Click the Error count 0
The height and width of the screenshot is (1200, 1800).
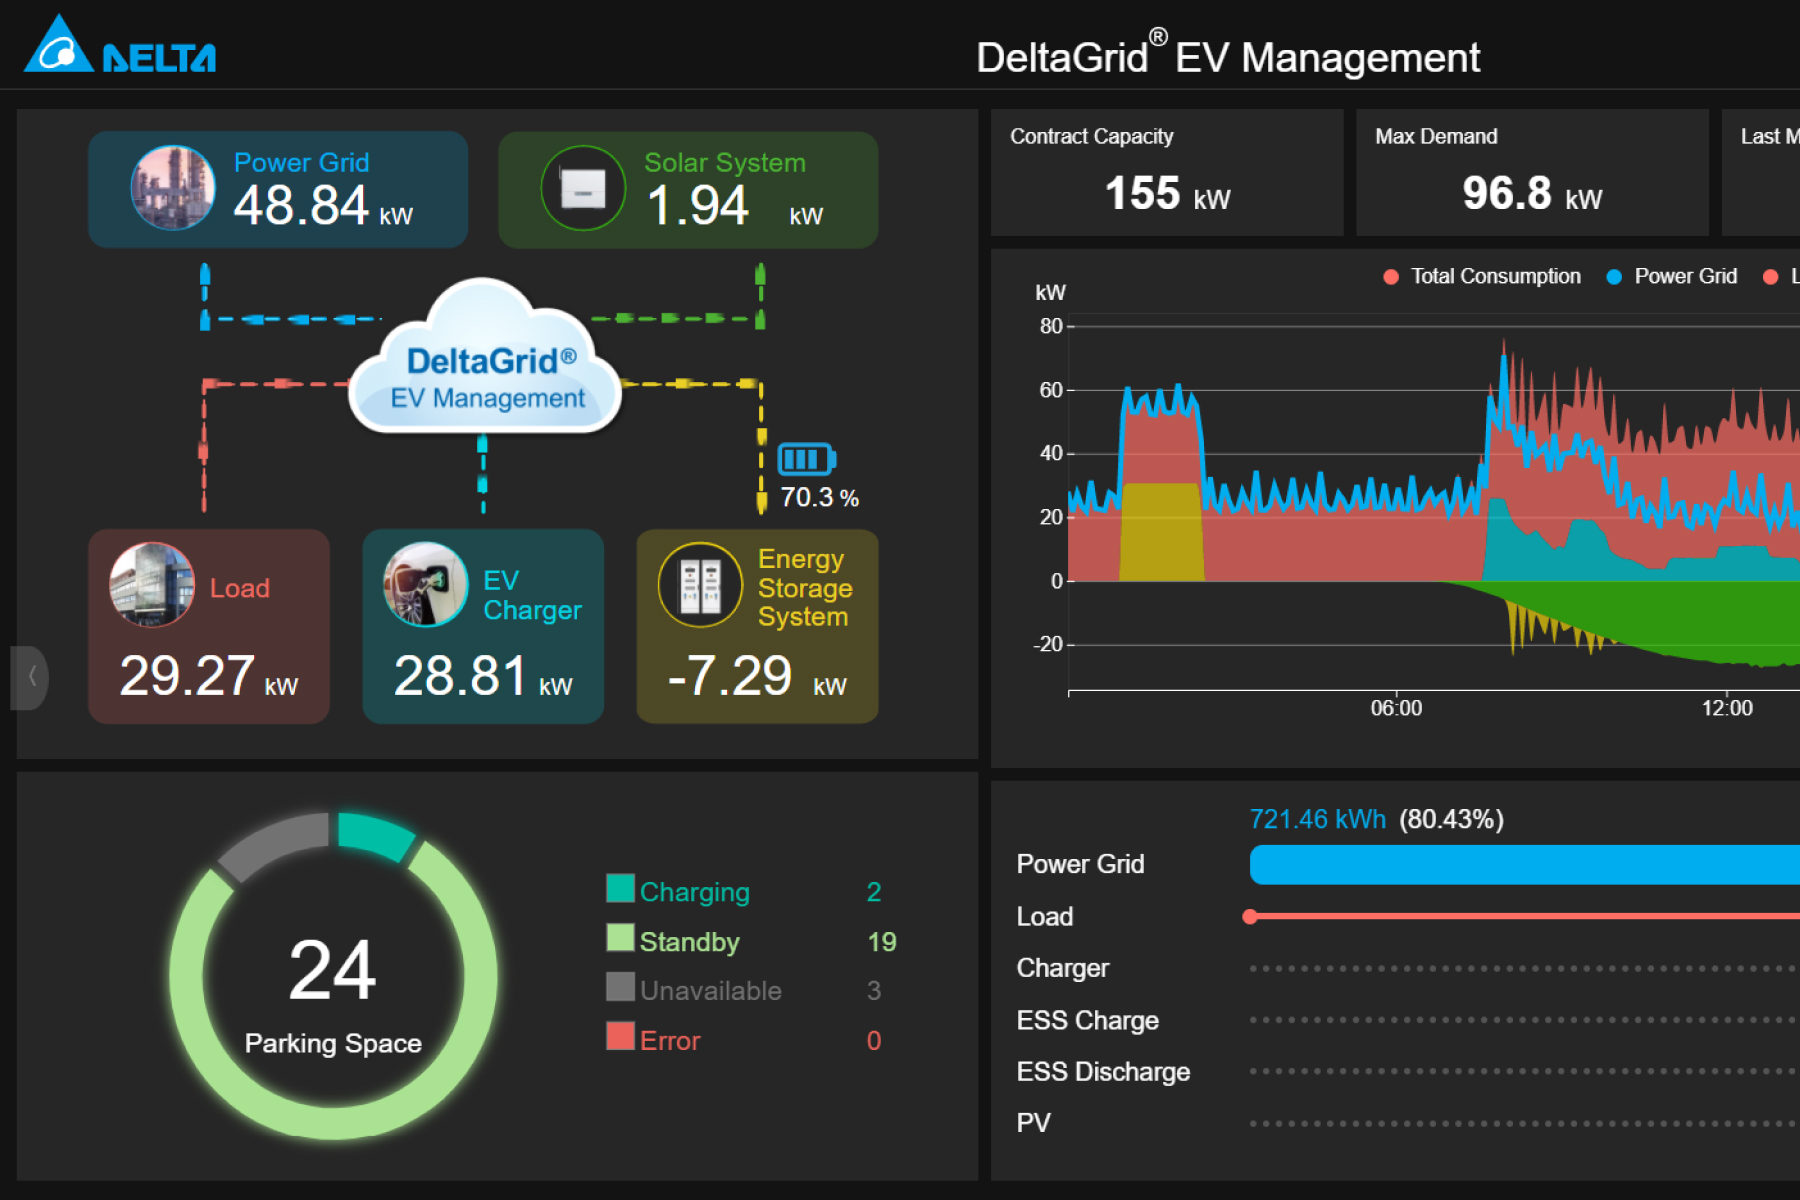click(x=874, y=1041)
